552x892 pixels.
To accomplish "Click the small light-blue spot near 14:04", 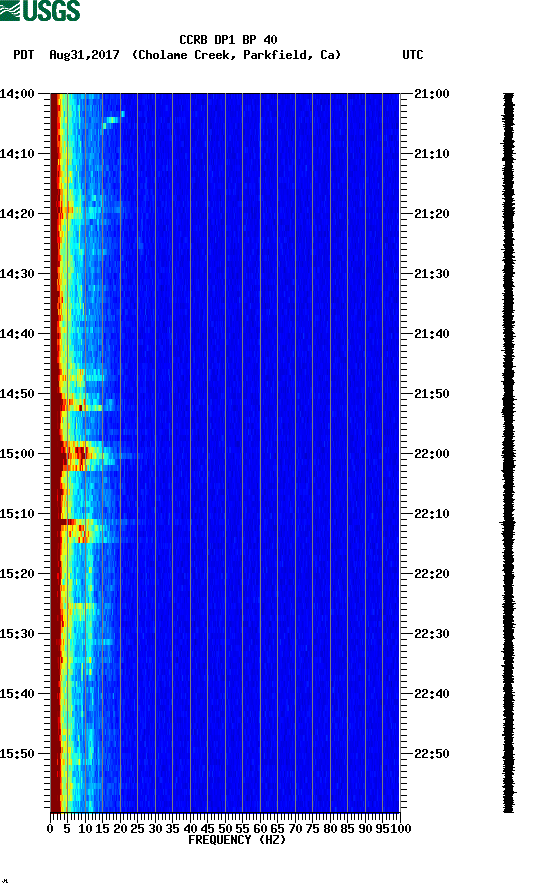I will coord(113,119).
